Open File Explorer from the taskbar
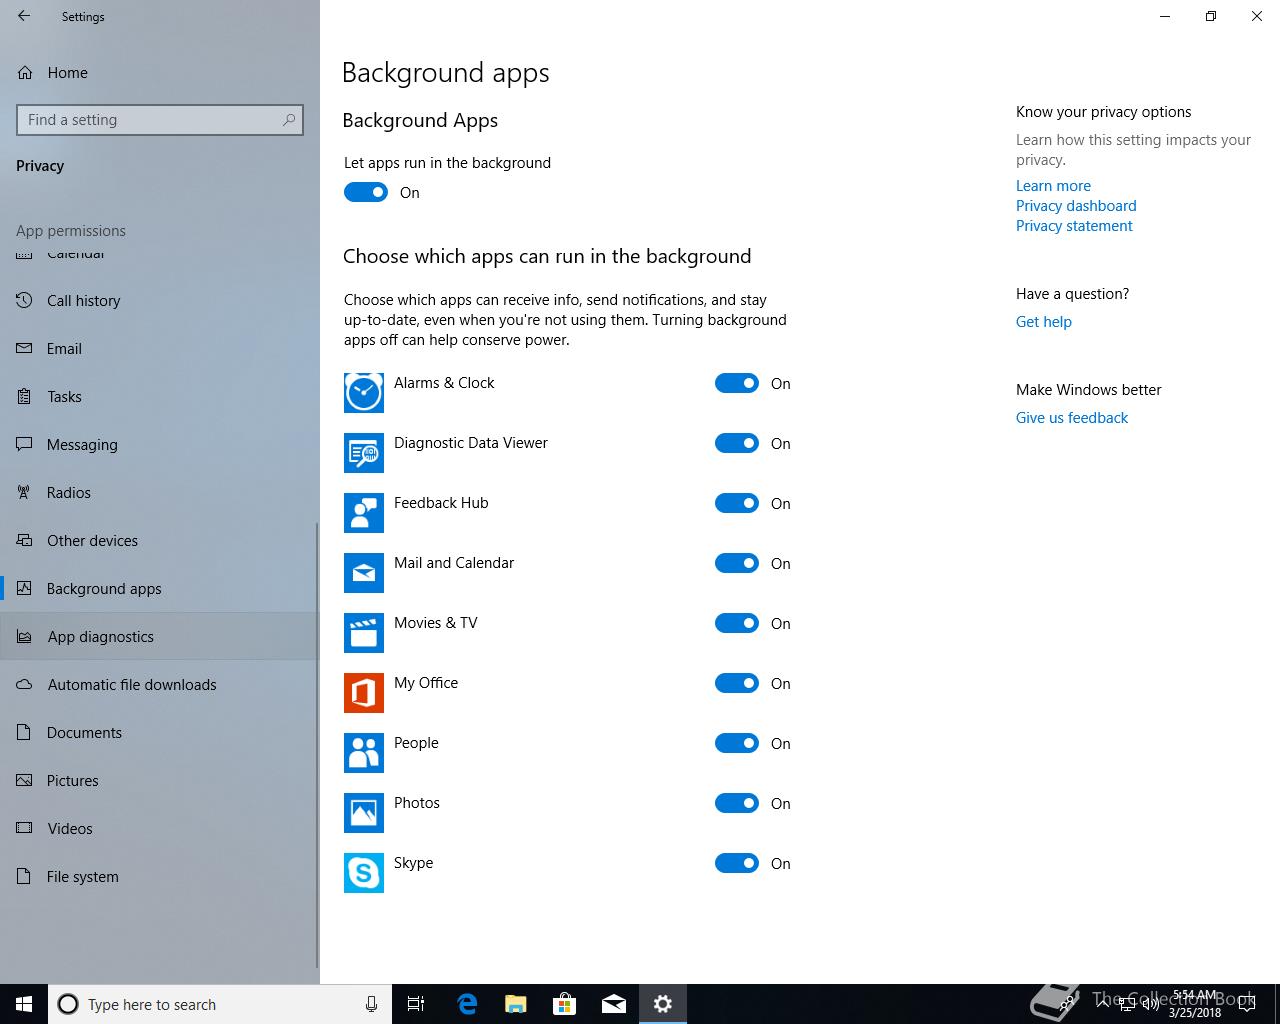 click(516, 1004)
